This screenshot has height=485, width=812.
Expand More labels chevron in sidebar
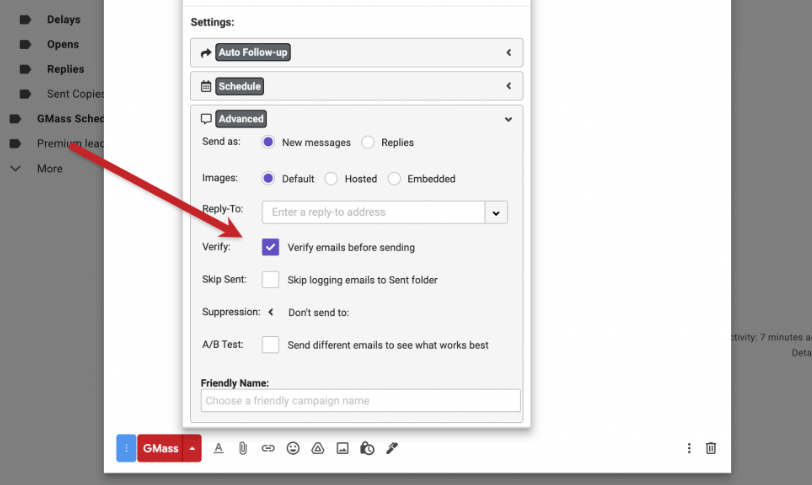pyautogui.click(x=16, y=169)
